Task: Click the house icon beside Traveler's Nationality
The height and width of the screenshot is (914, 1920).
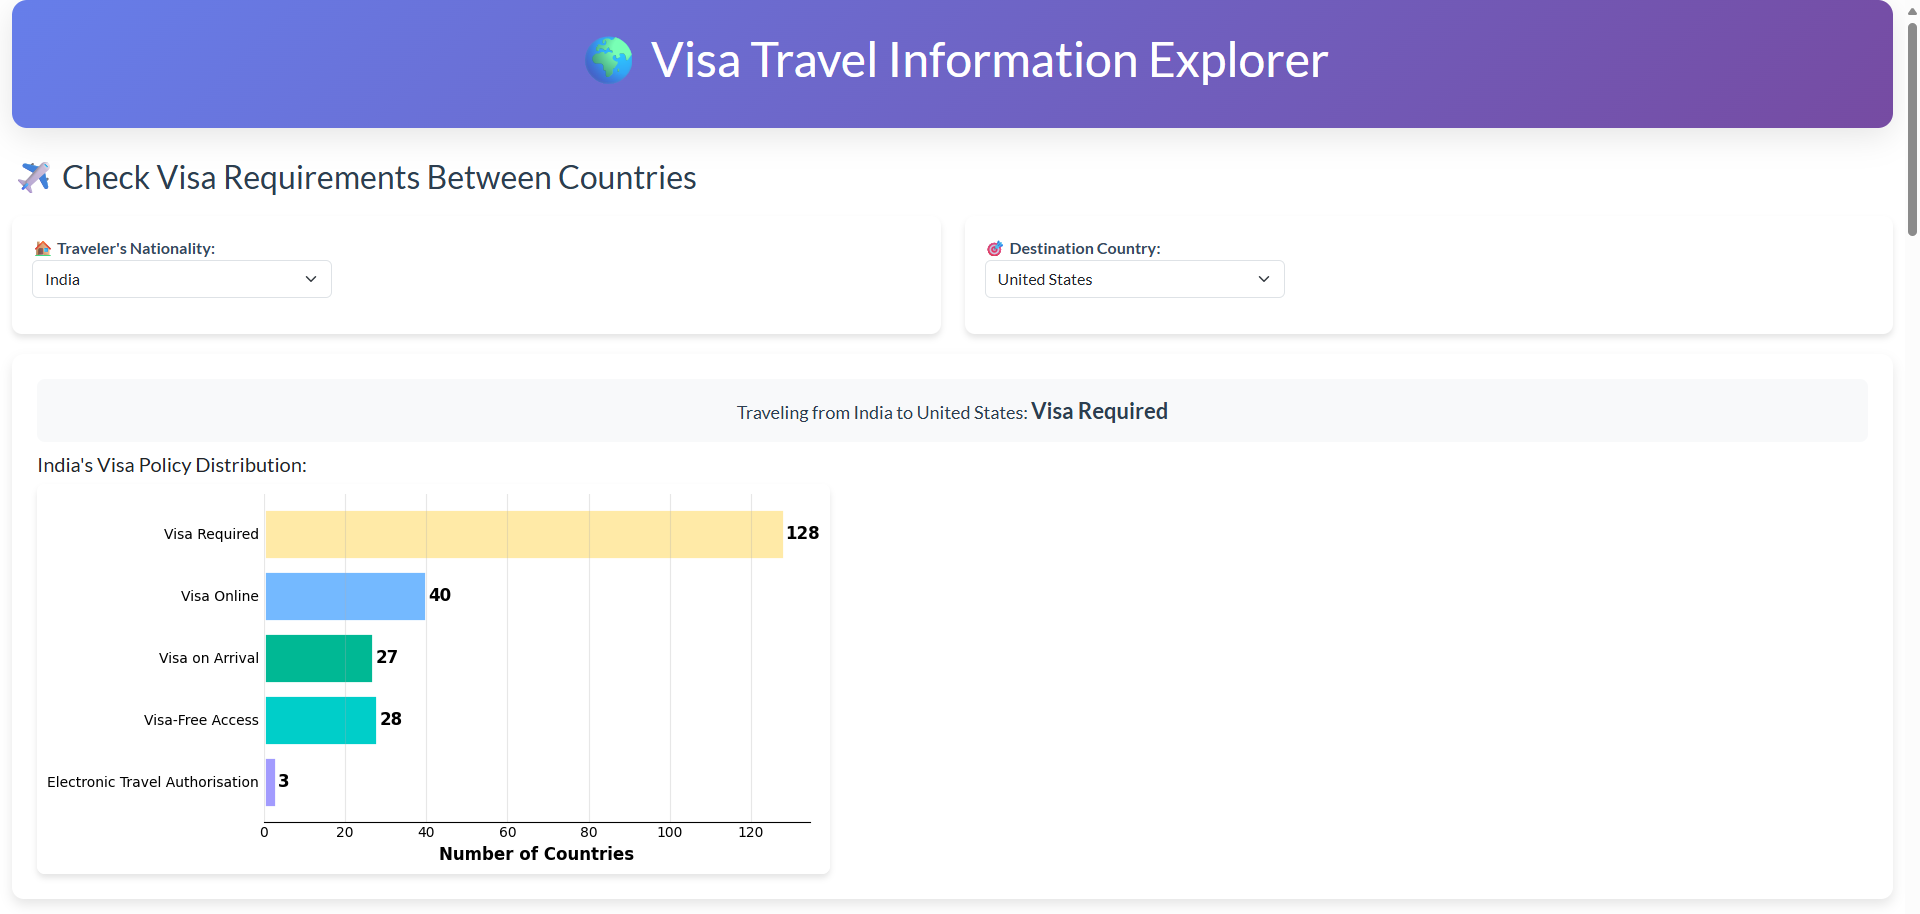Action: pyautogui.click(x=42, y=248)
